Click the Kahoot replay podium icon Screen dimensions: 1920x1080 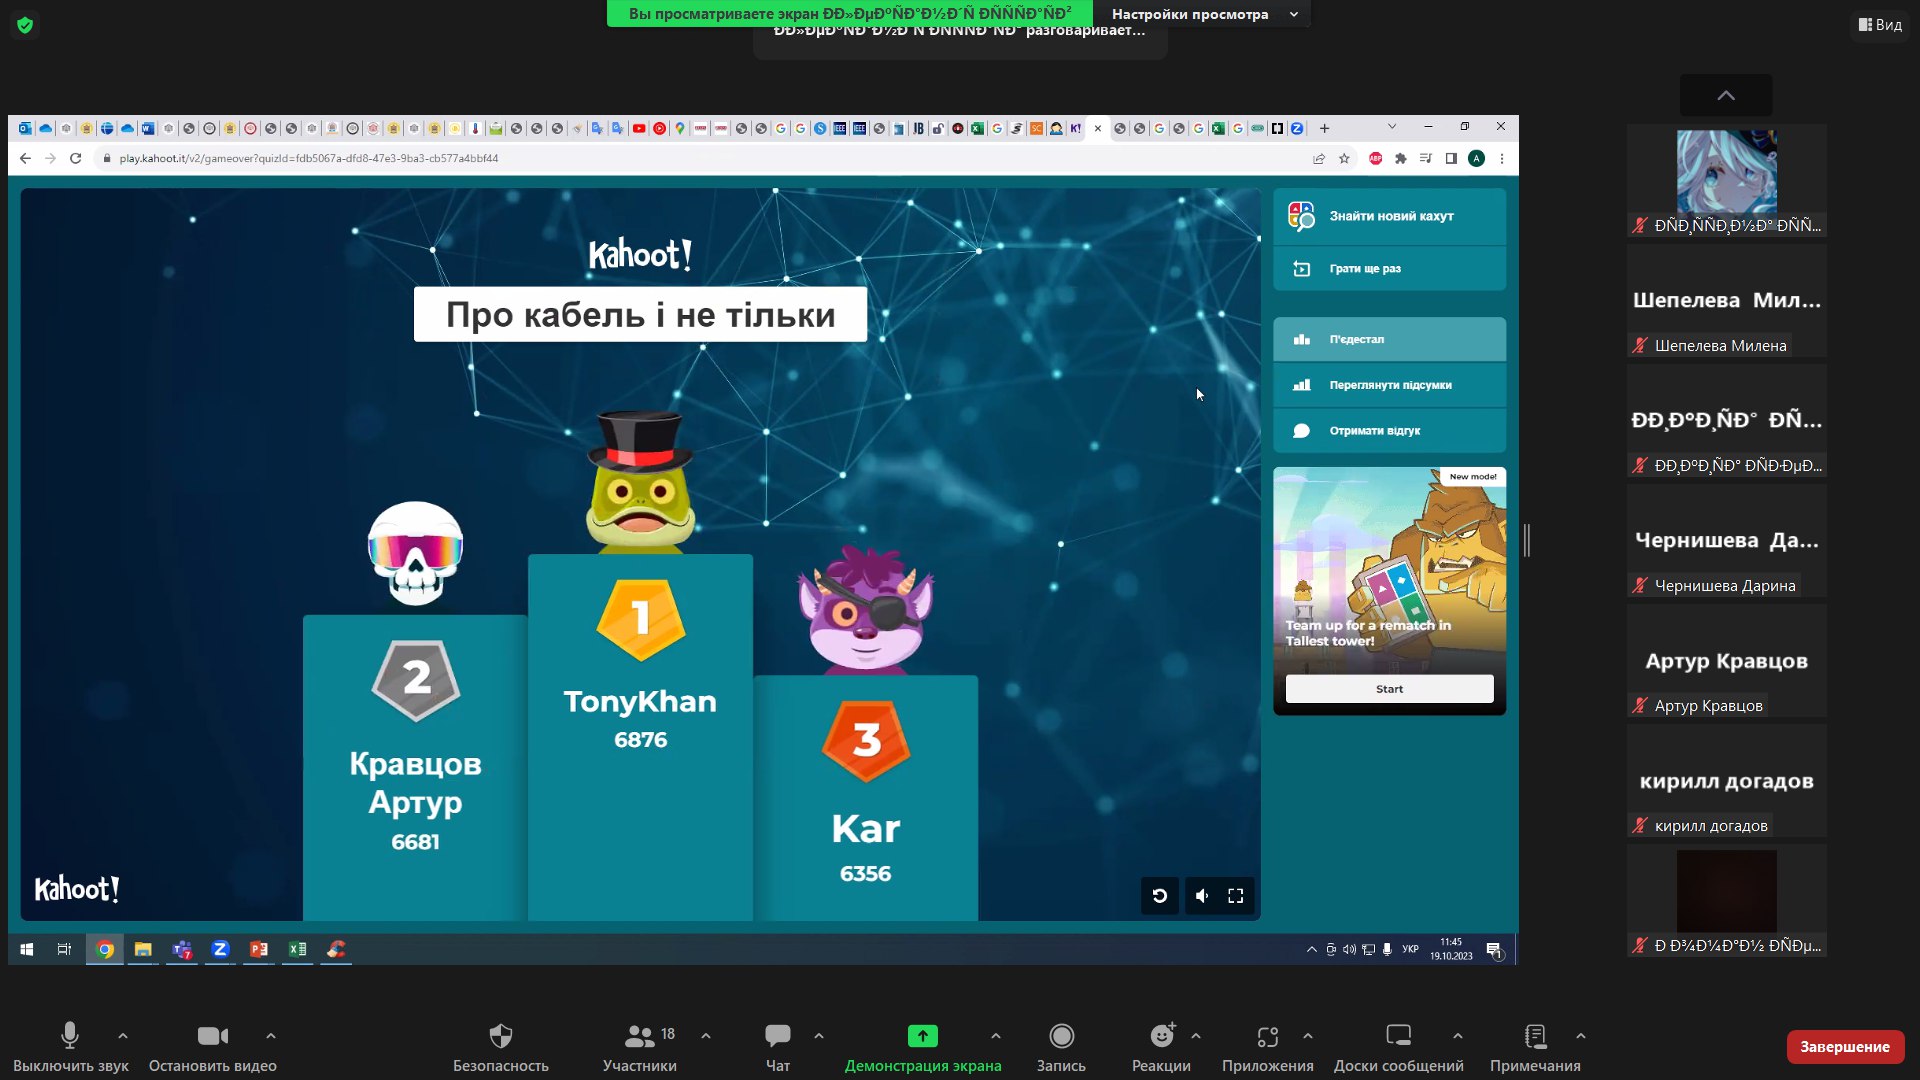click(x=1159, y=896)
